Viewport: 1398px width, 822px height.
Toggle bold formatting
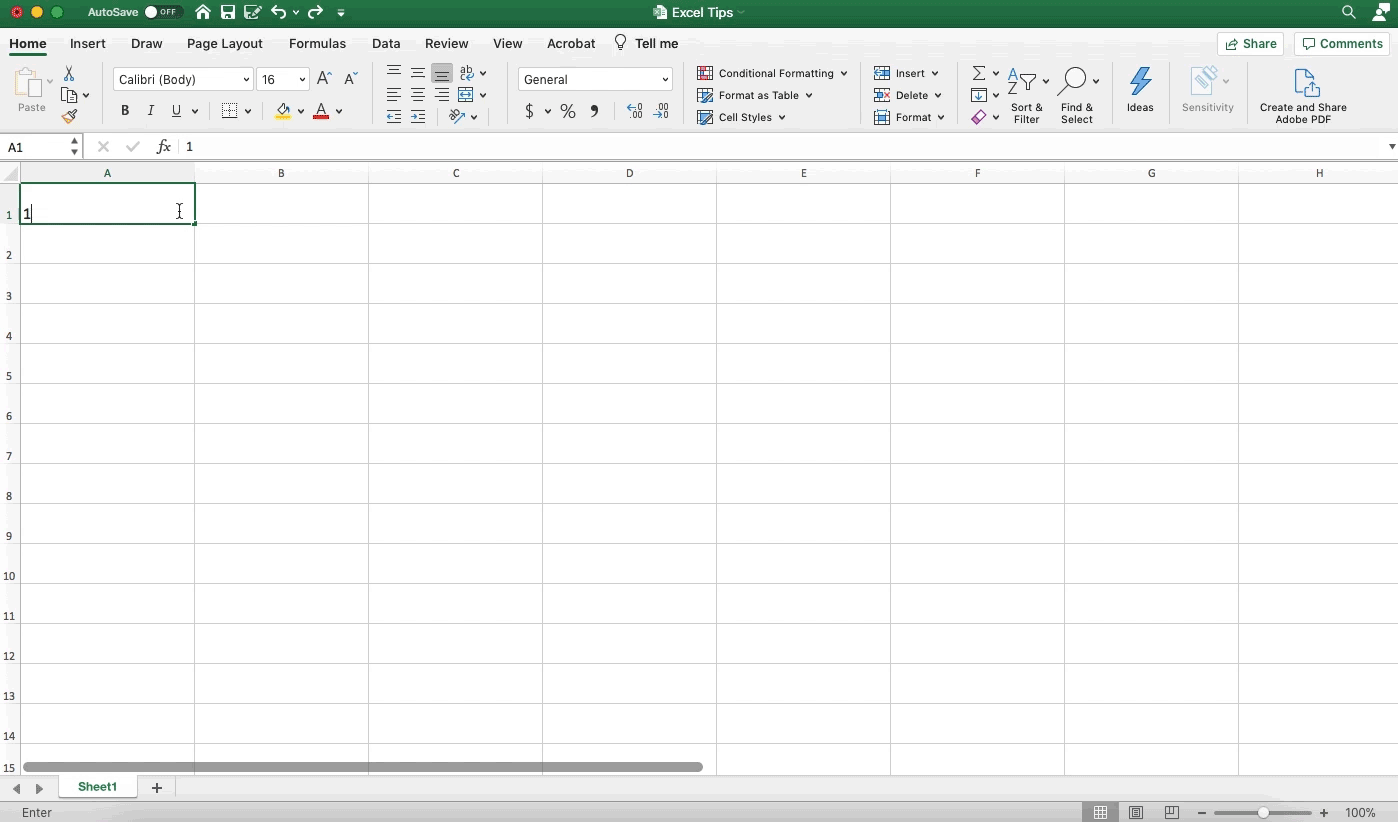pyautogui.click(x=125, y=111)
